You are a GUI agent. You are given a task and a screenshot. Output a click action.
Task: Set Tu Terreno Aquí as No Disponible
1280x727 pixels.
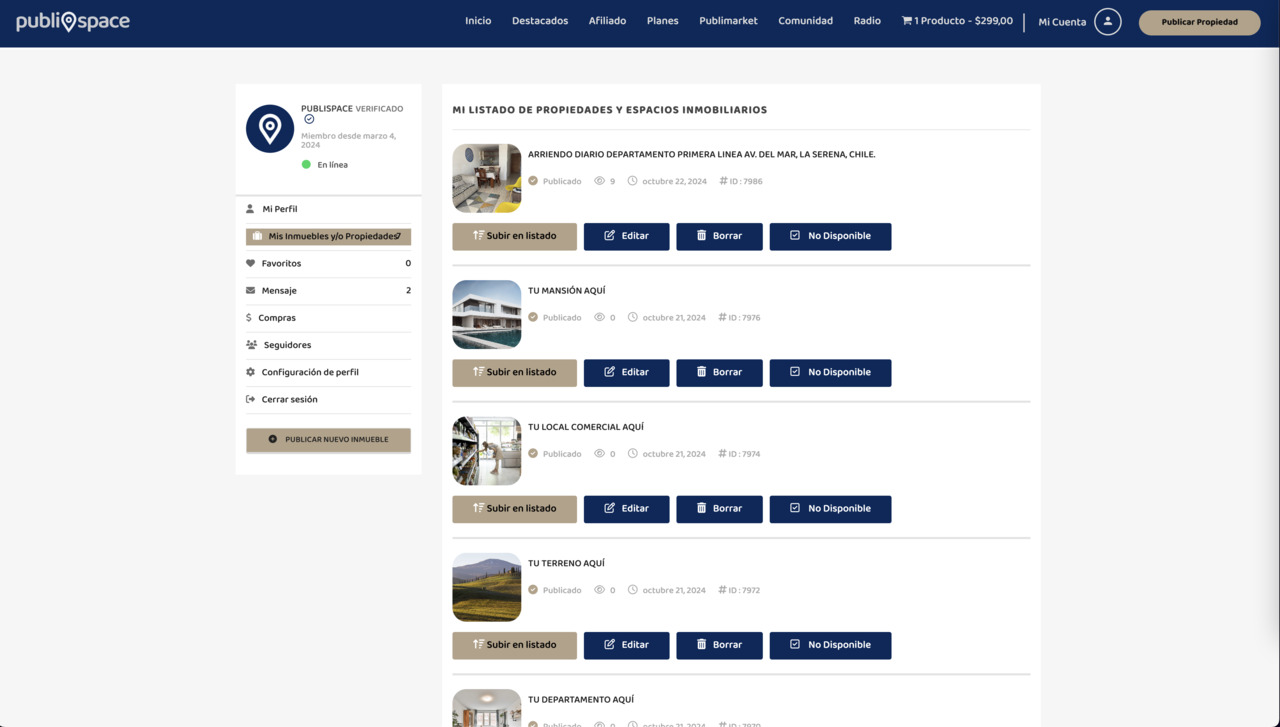click(x=830, y=646)
